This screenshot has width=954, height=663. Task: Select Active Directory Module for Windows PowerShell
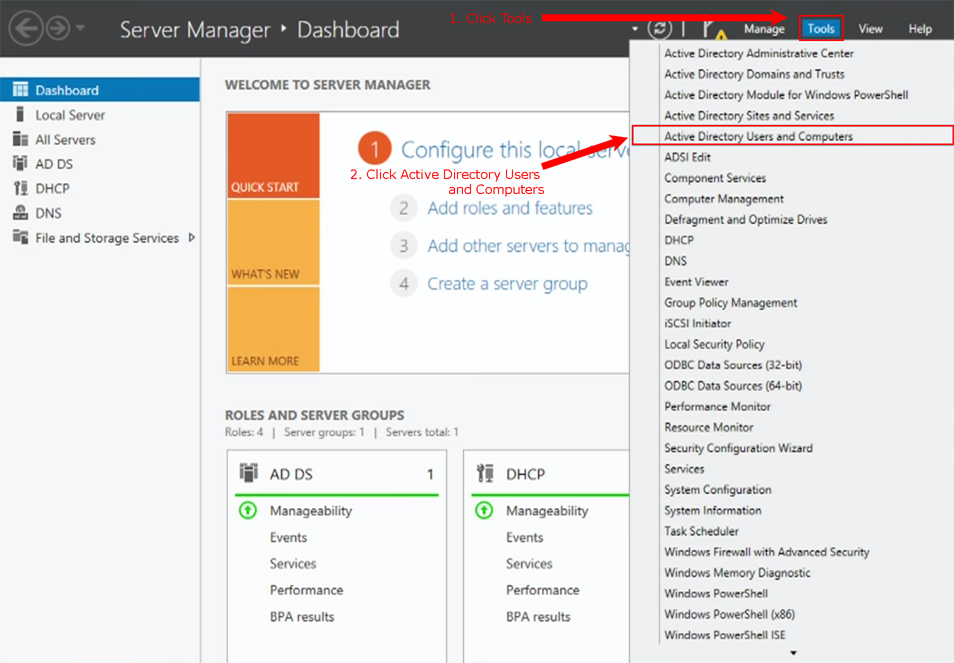coord(786,95)
